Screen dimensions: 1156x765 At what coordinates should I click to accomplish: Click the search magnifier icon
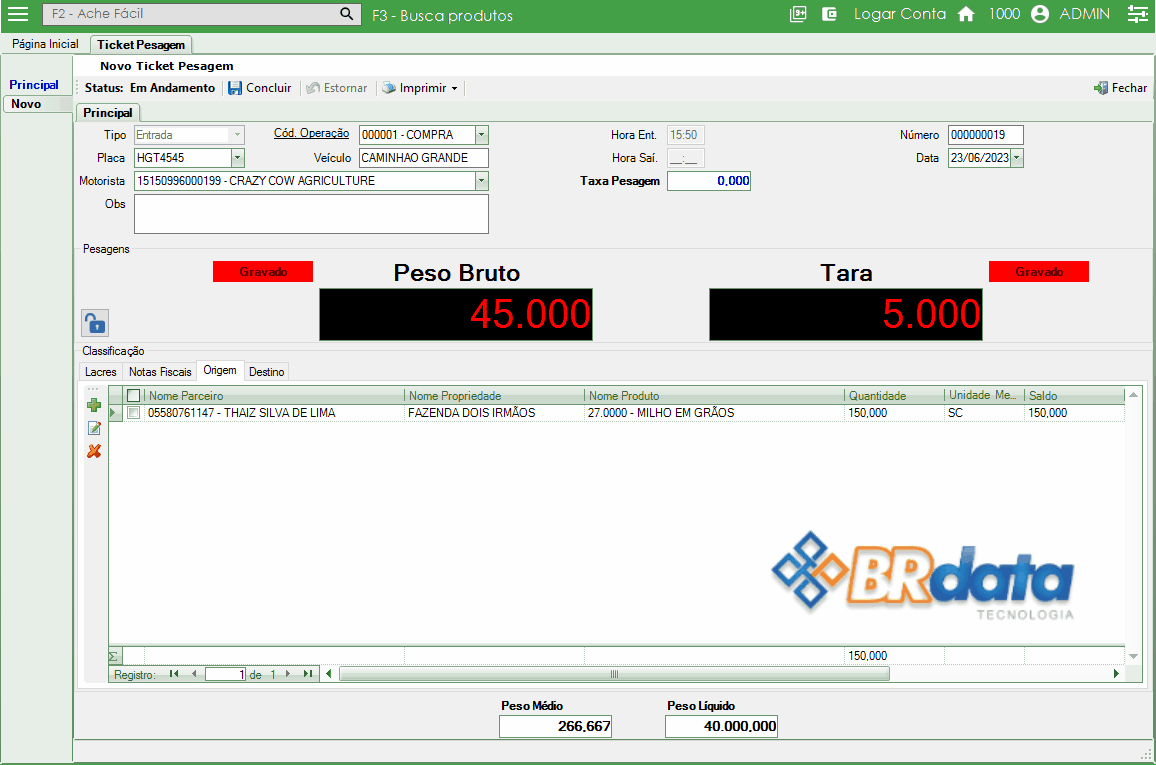(x=347, y=14)
